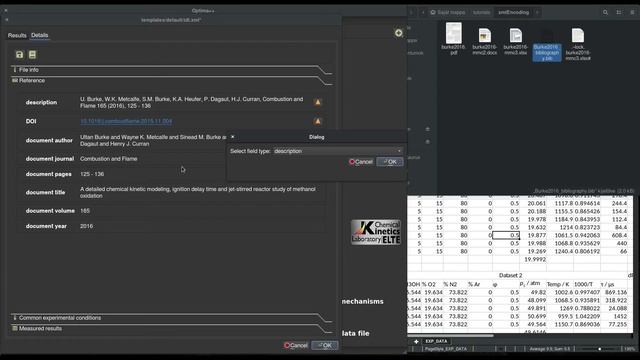Click the zoom percentage in spreadsheet status bar

coord(629,349)
